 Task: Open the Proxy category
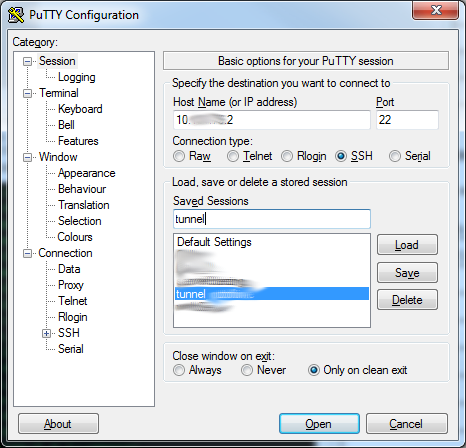point(70,285)
